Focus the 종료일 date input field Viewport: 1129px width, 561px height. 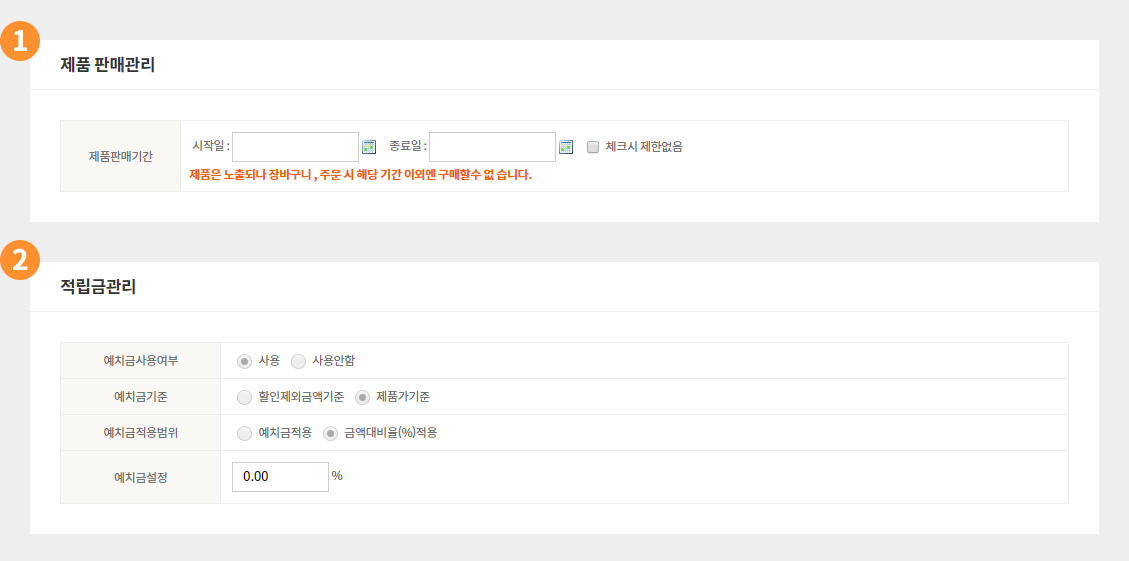492,147
